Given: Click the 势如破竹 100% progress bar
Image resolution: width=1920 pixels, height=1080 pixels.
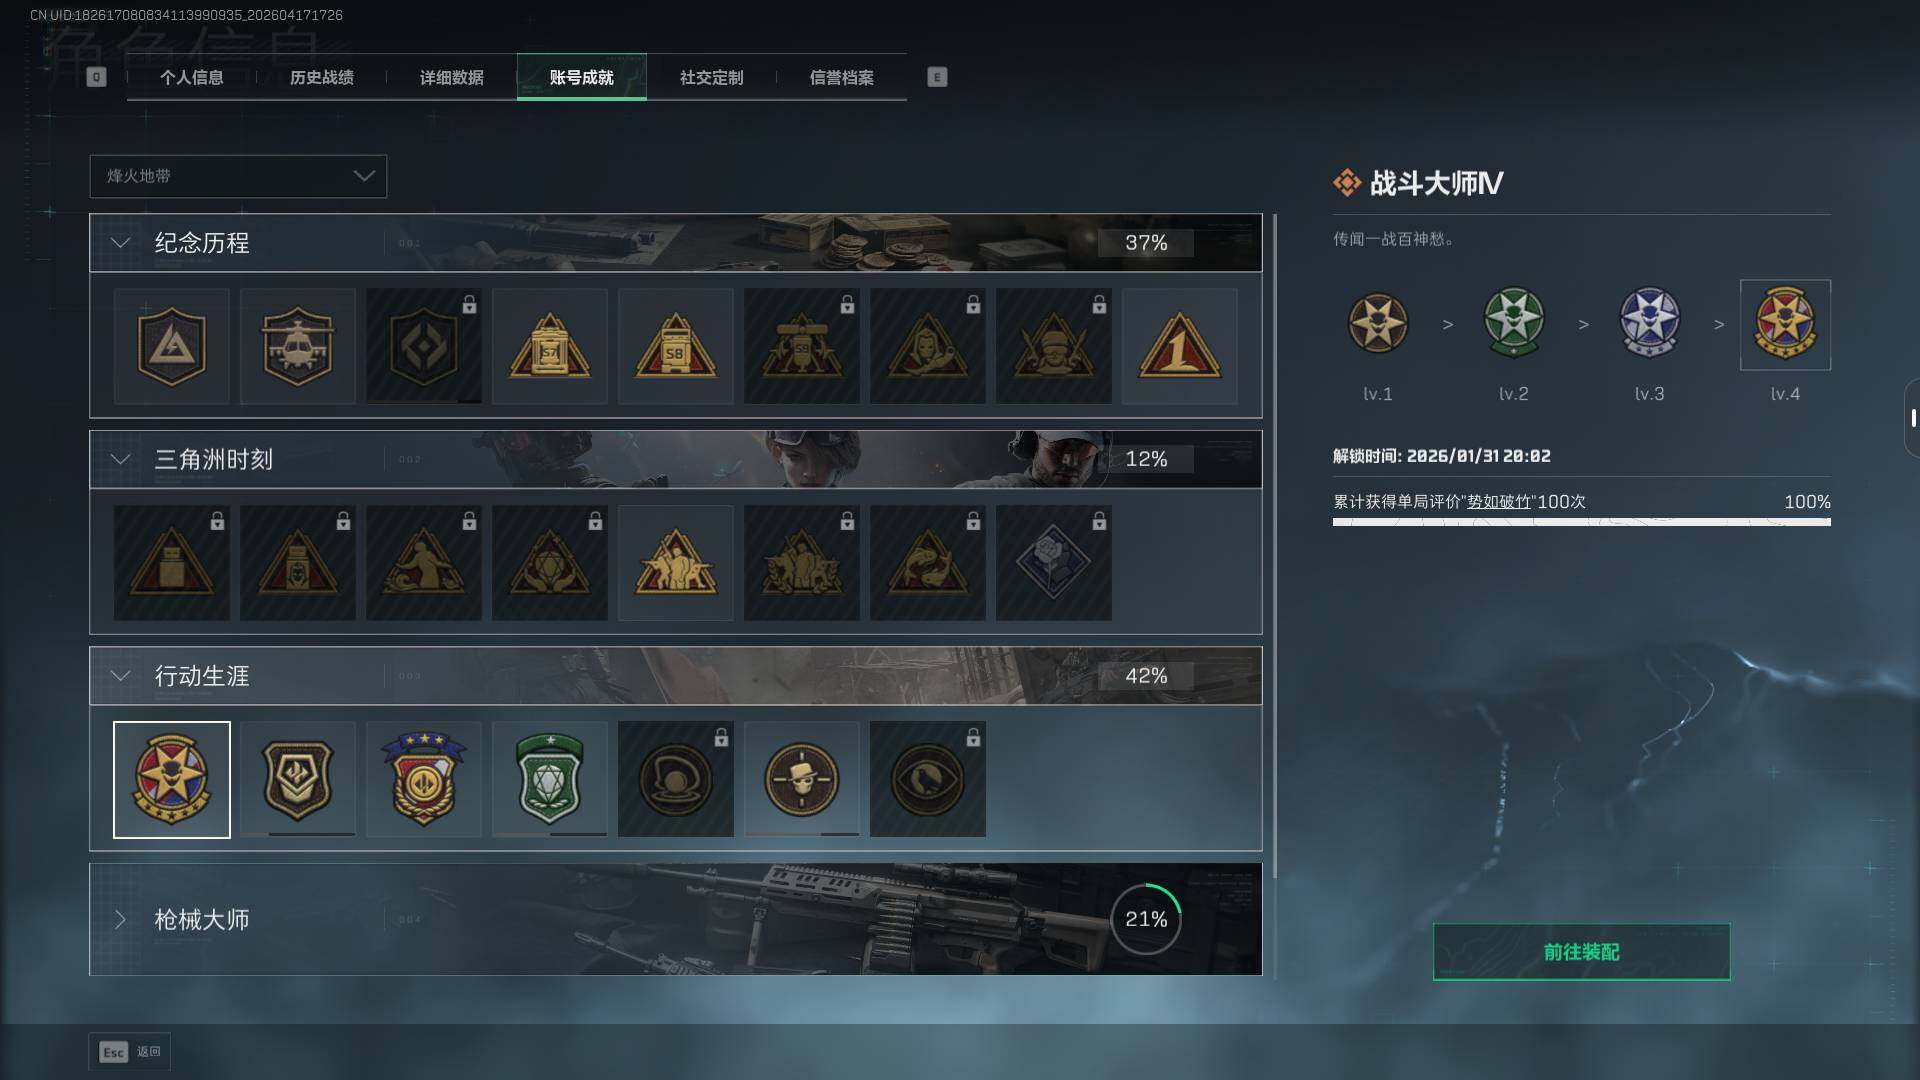Looking at the screenshot, I should 1581,521.
